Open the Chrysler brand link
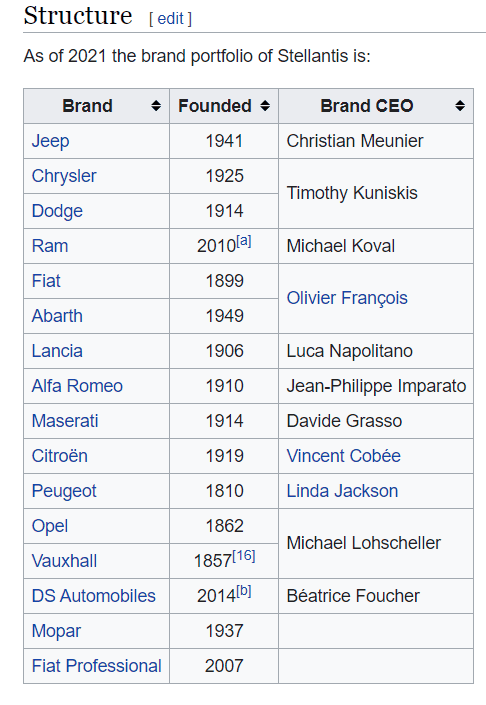 64,176
